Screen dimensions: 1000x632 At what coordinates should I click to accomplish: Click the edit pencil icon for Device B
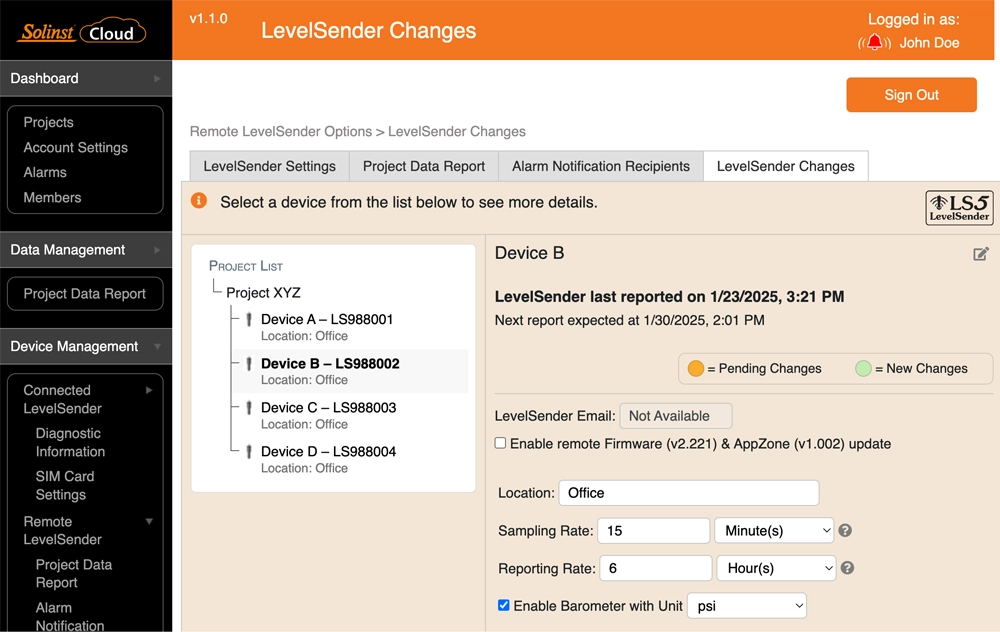coord(981,254)
